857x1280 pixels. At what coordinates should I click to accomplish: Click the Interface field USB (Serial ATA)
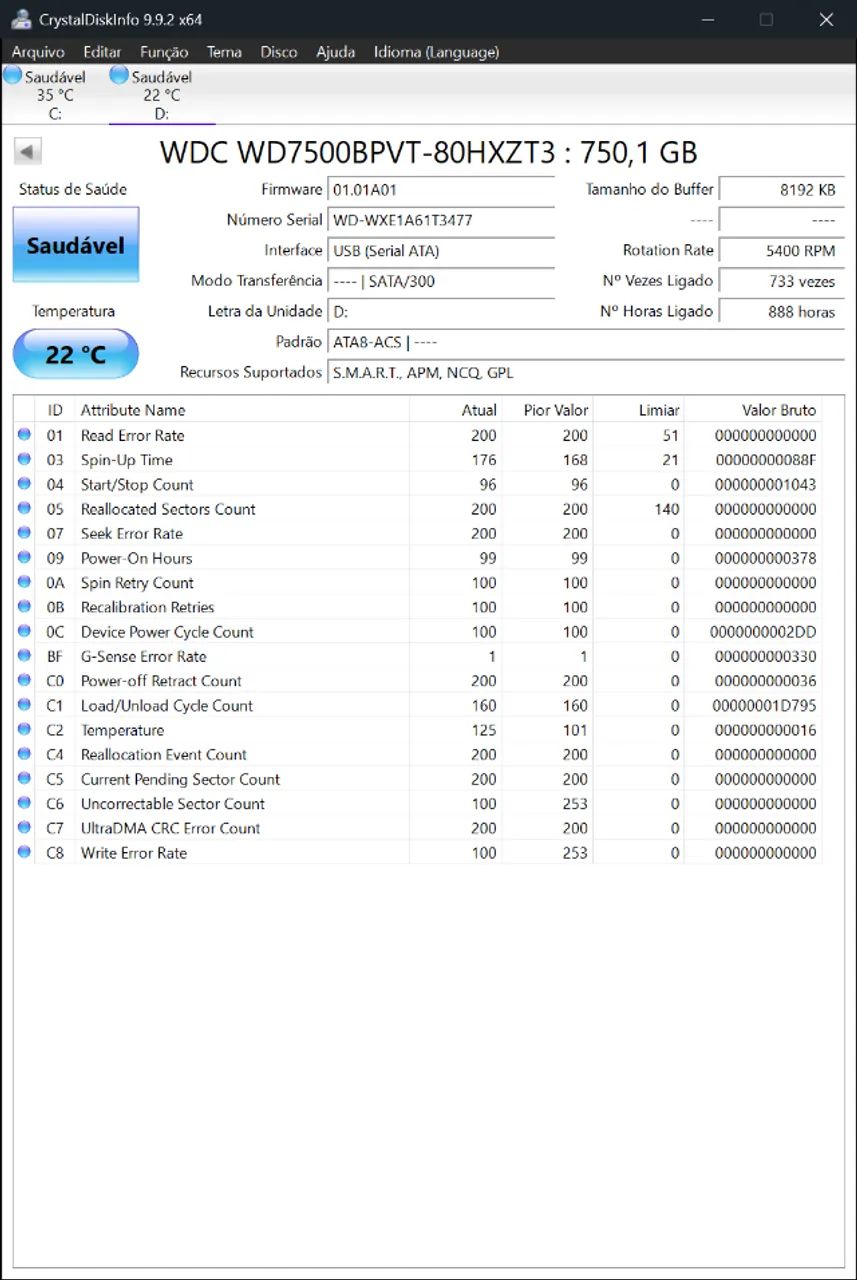pyautogui.click(x=441, y=251)
